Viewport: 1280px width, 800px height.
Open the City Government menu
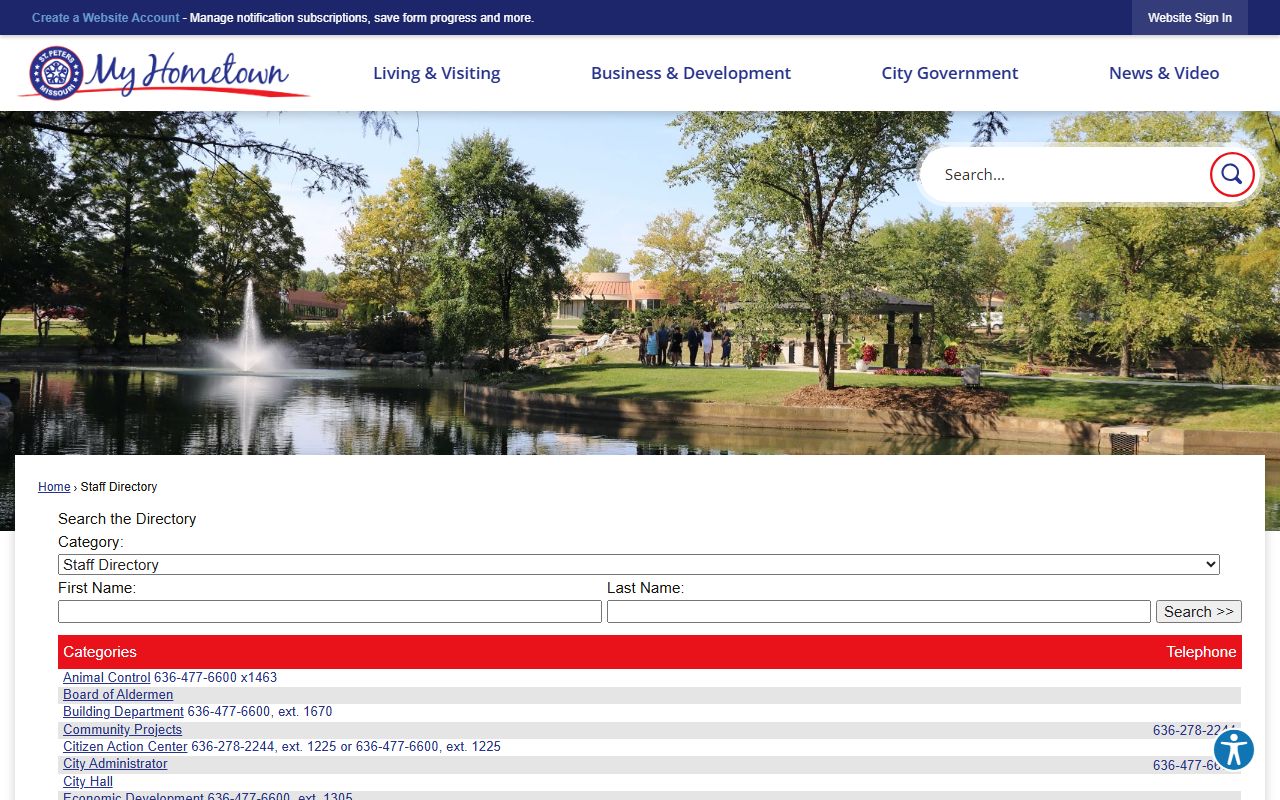949,73
